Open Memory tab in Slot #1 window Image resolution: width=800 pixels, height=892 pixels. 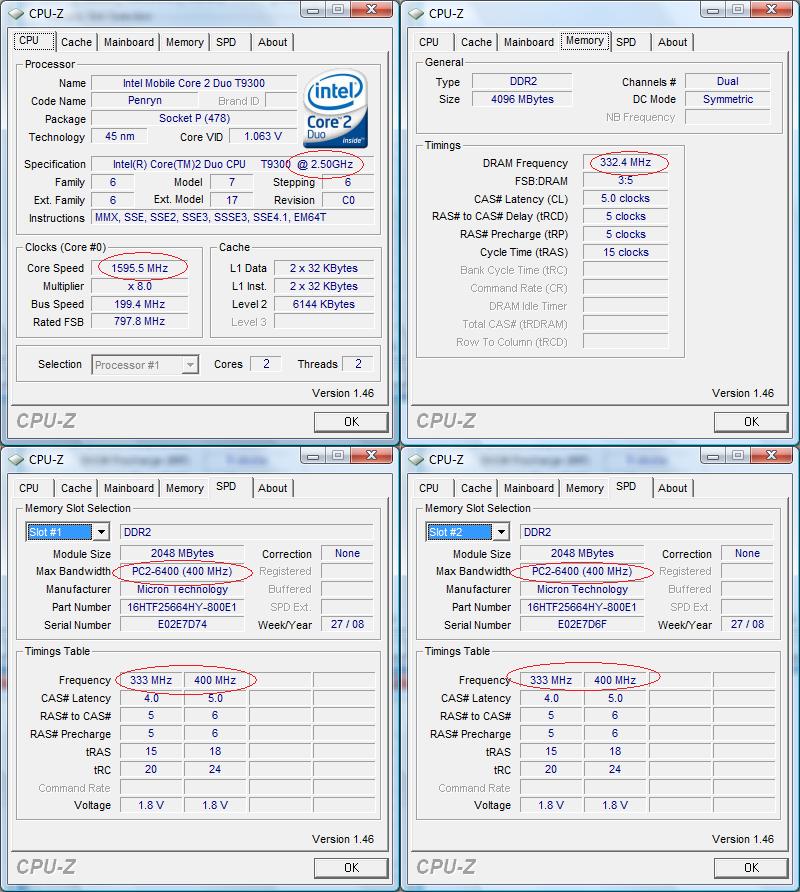[x=184, y=488]
